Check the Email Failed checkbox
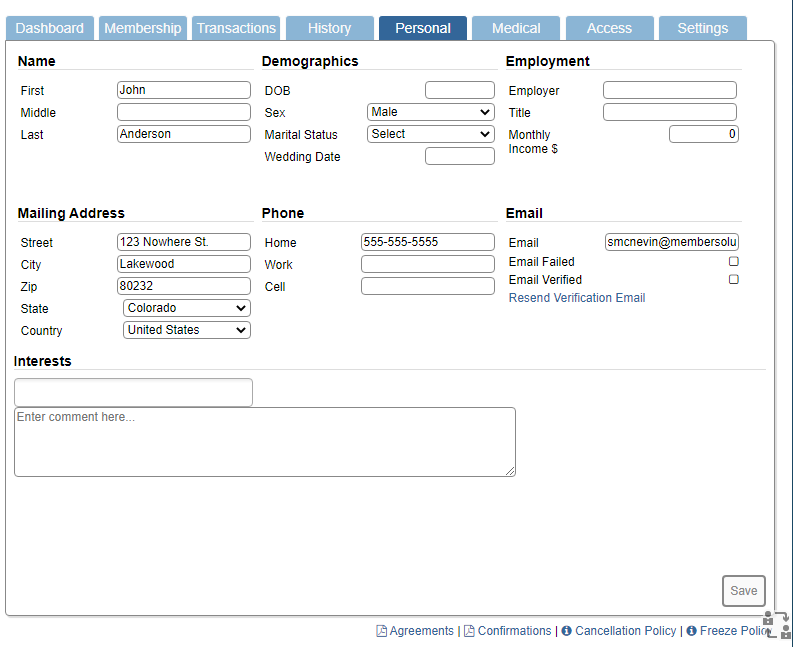The height and width of the screenshot is (647, 793). pos(733,262)
